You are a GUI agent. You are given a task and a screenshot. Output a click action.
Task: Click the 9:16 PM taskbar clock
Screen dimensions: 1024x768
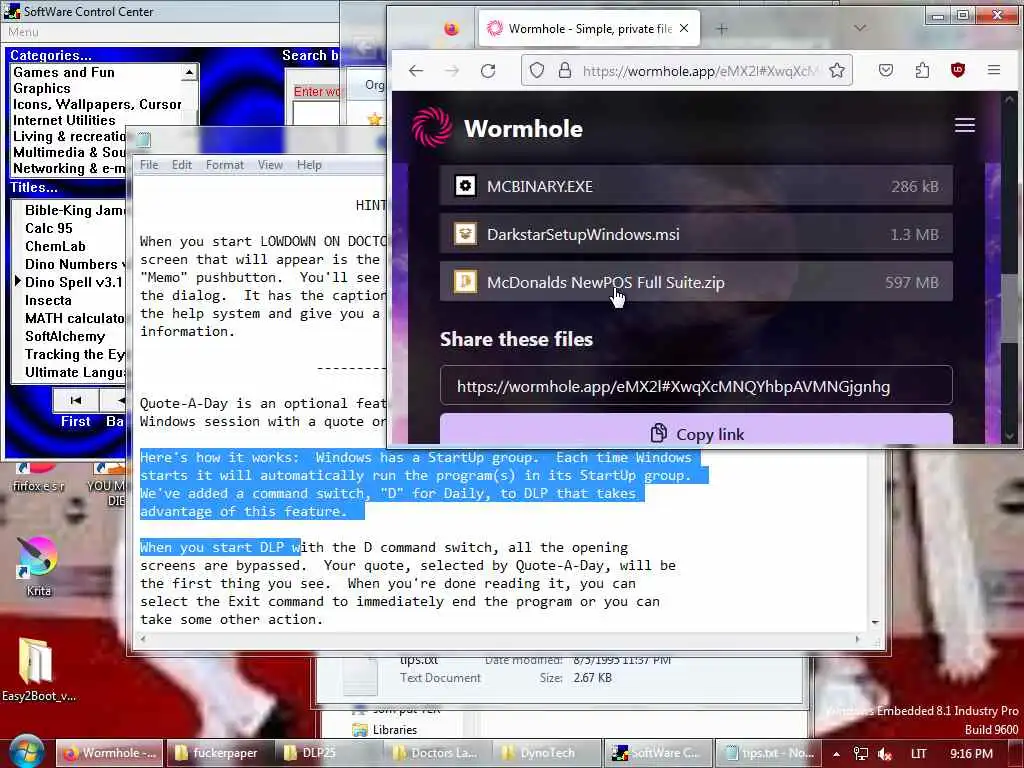971,754
